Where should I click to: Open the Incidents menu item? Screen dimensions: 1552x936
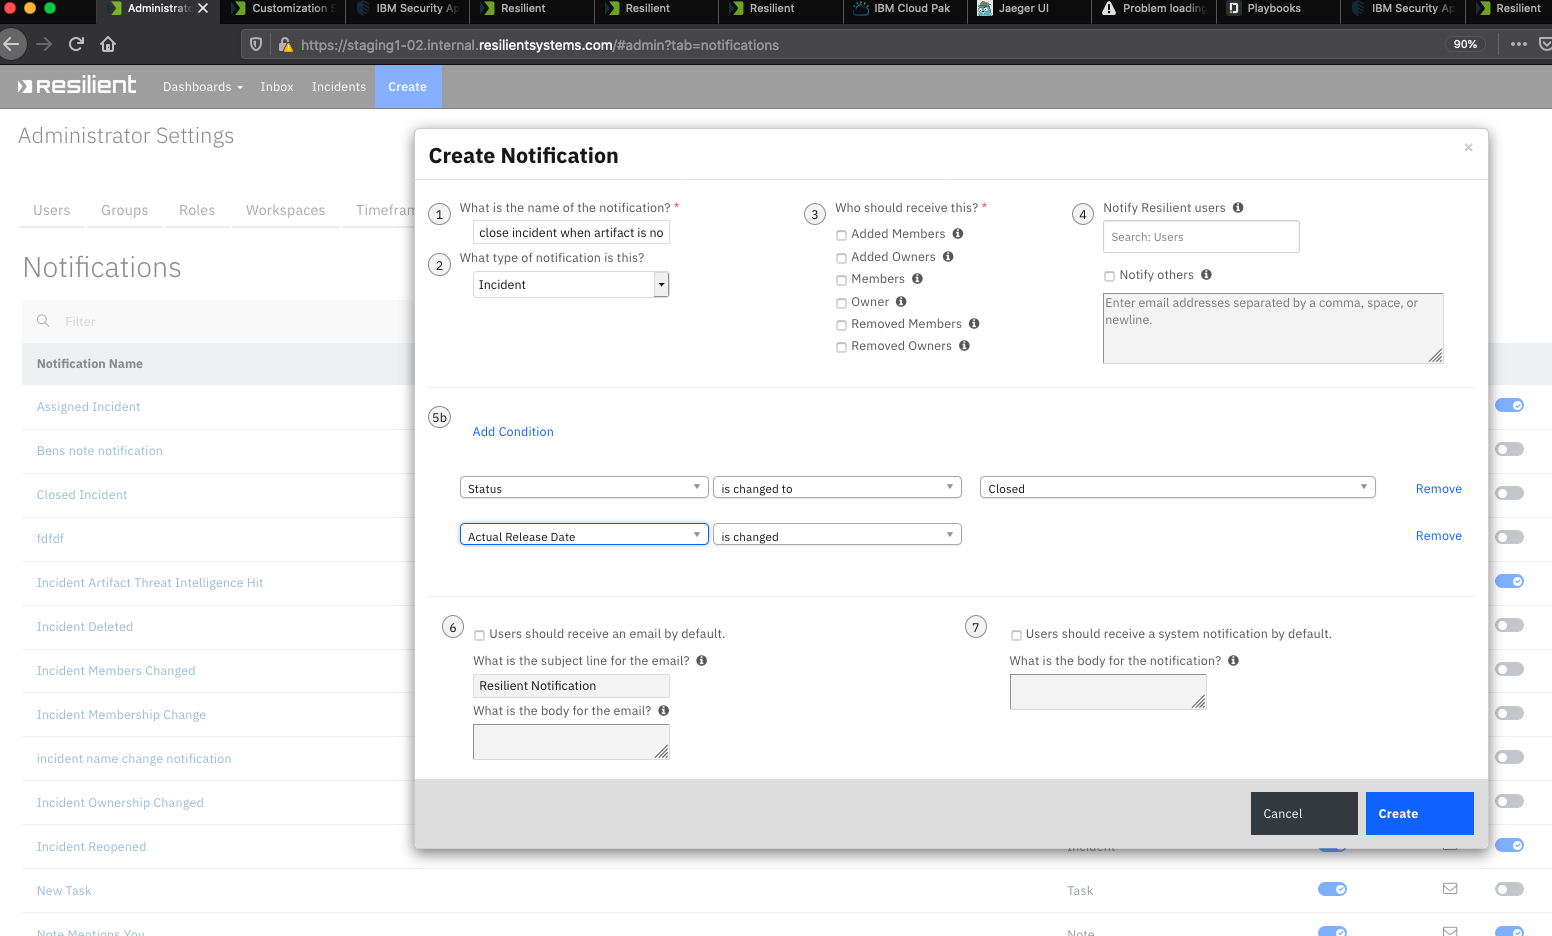point(339,87)
